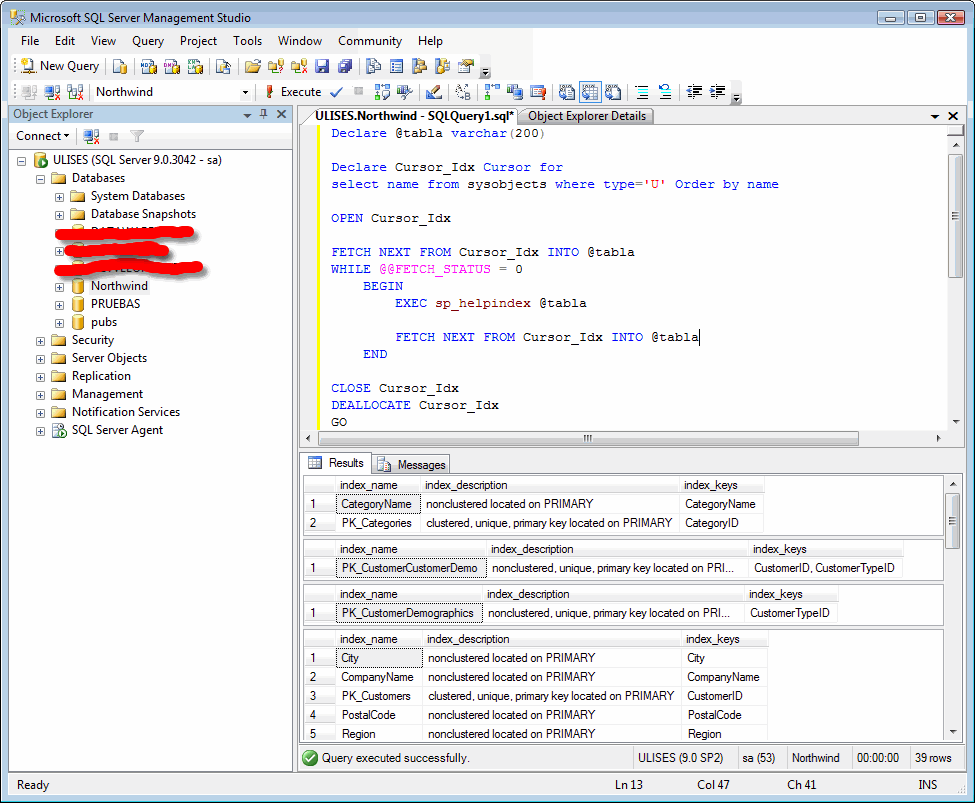
Task: Select the Notification Services tree item
Action: [x=126, y=412]
